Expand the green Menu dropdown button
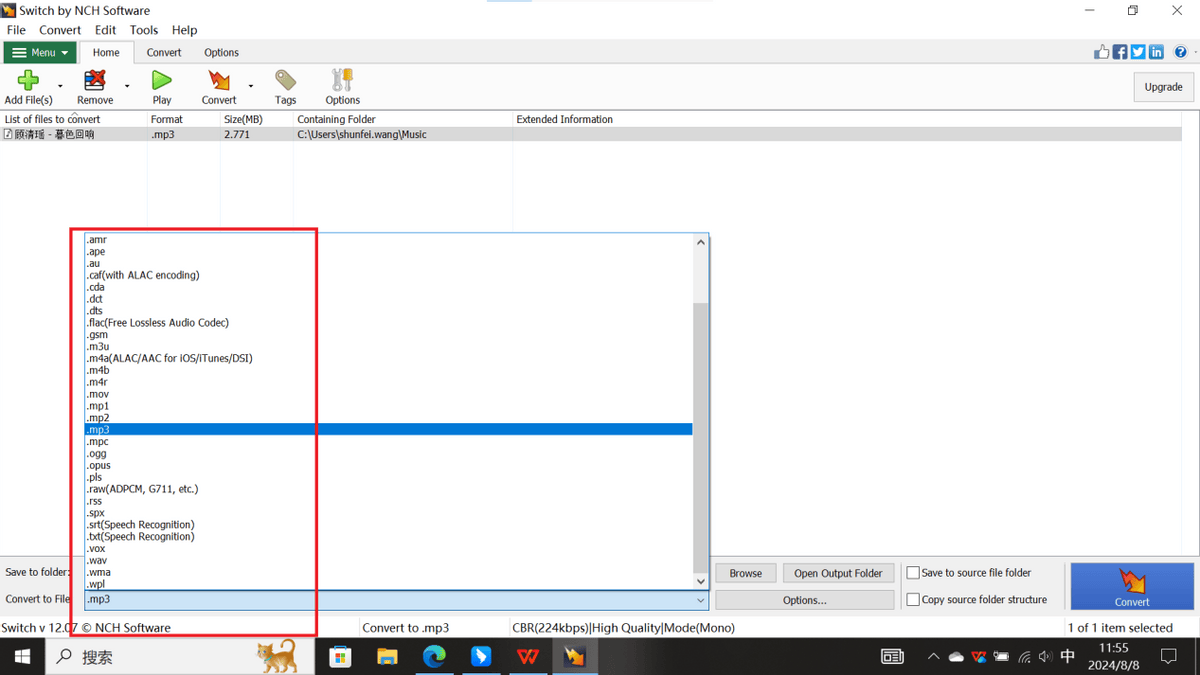This screenshot has height=675, width=1200. pos(40,53)
